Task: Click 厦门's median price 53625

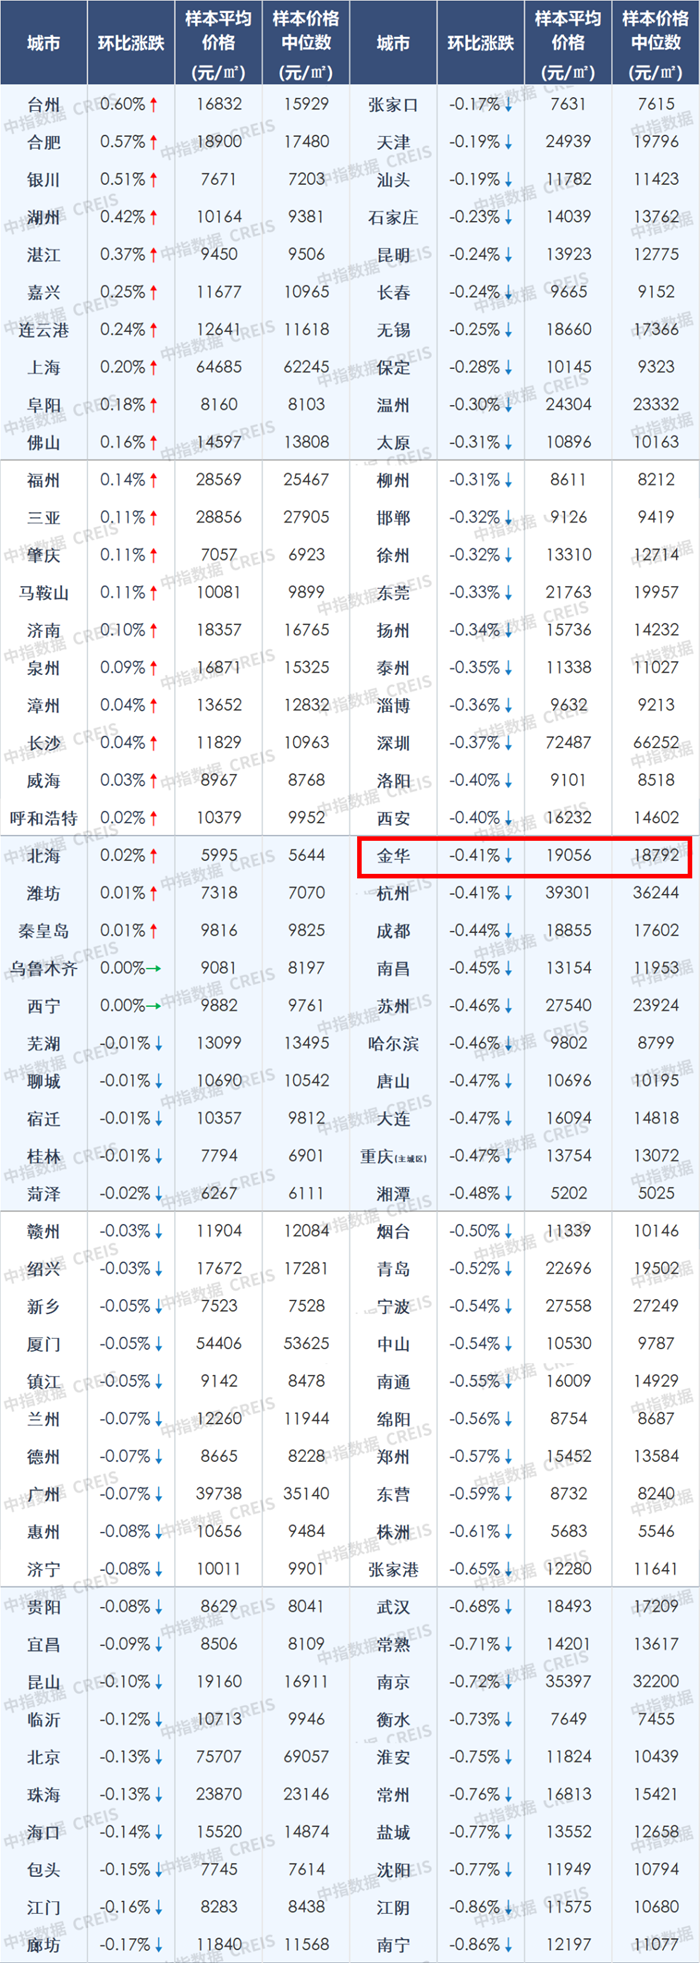Action: click(x=306, y=1344)
